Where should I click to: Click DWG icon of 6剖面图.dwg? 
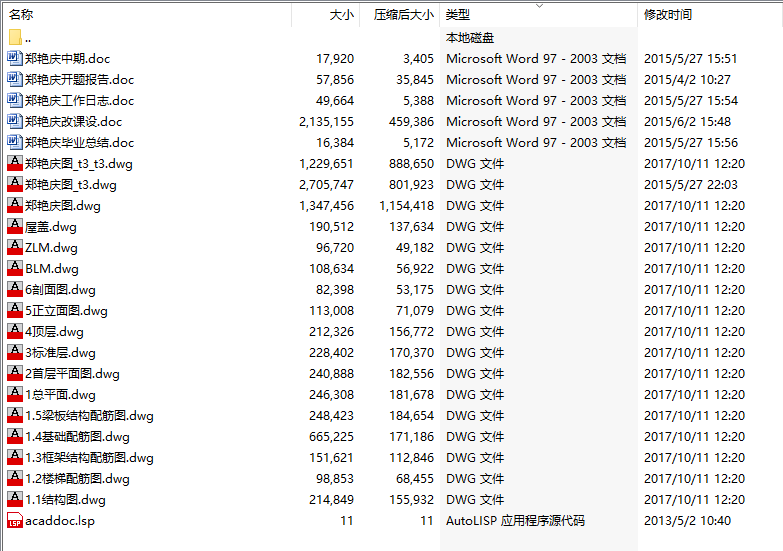point(15,289)
